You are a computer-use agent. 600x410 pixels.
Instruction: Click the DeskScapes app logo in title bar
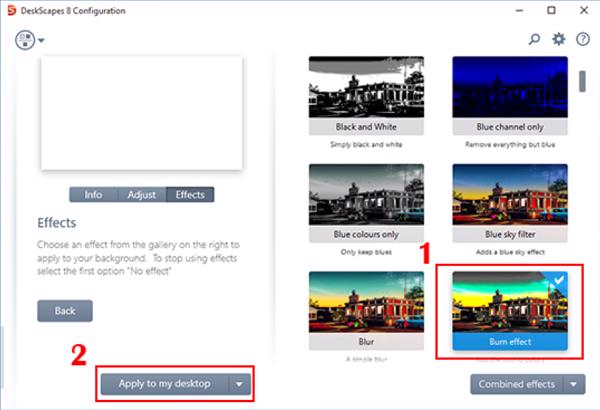click(x=10, y=10)
